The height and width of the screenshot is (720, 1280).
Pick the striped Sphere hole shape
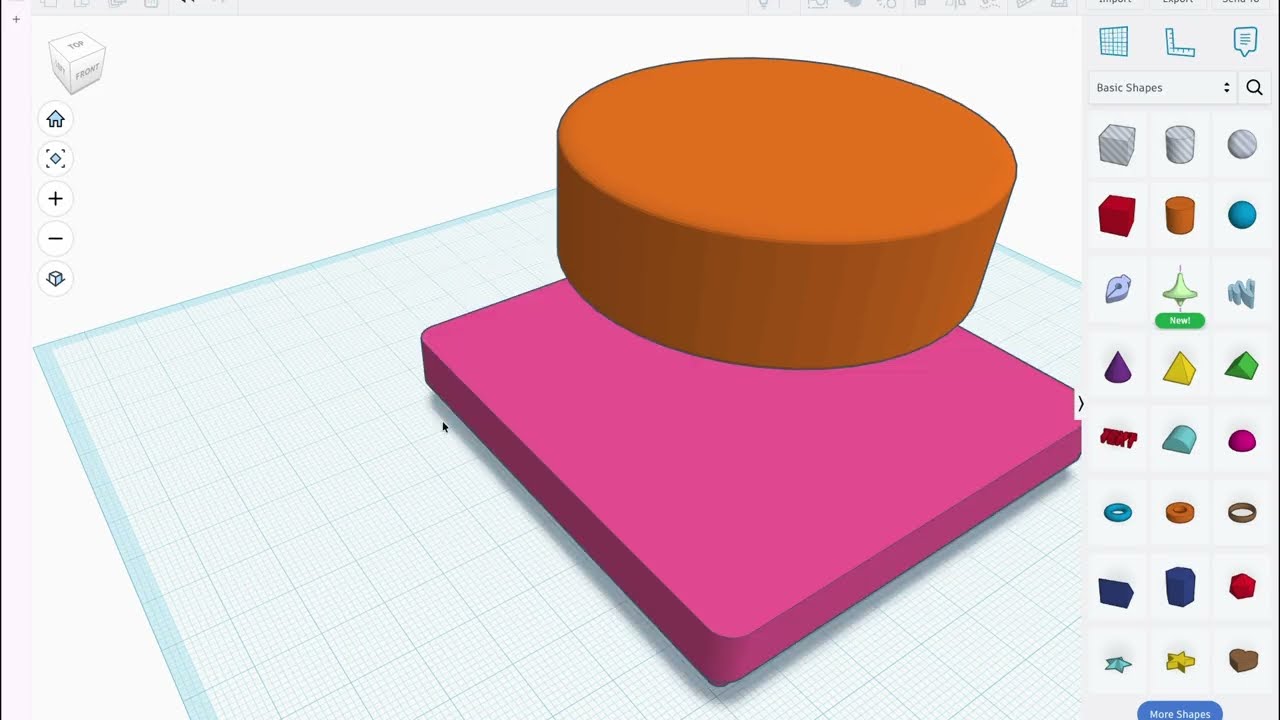pyautogui.click(x=1242, y=145)
